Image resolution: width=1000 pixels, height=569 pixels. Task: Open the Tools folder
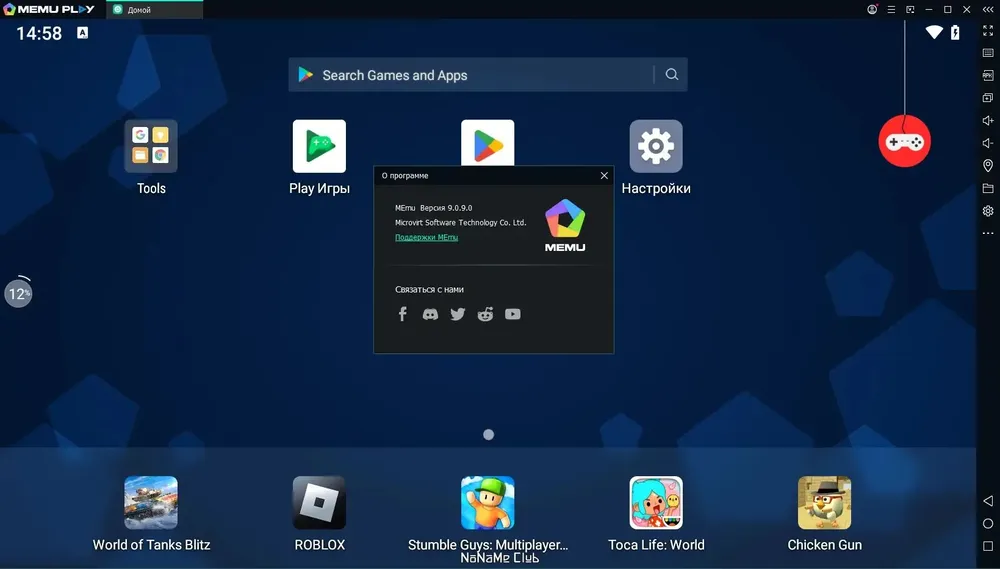point(151,146)
